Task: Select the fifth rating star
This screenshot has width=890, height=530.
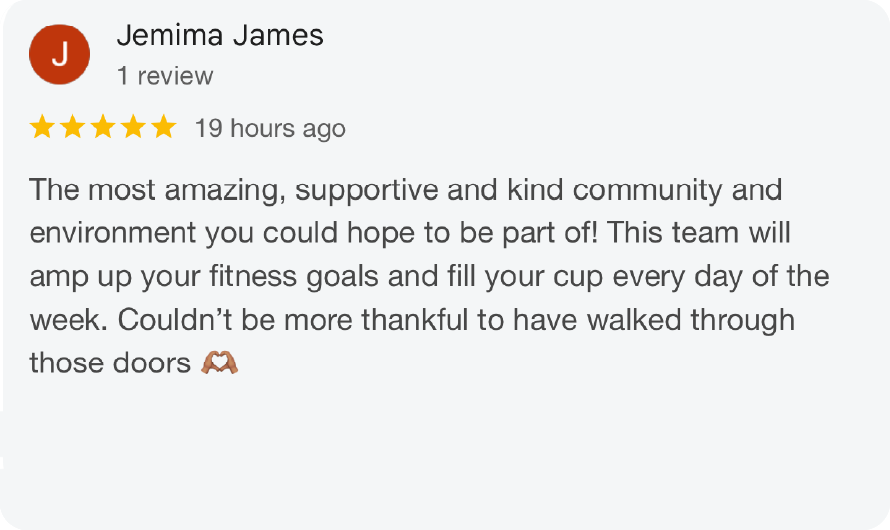Action: 164,127
